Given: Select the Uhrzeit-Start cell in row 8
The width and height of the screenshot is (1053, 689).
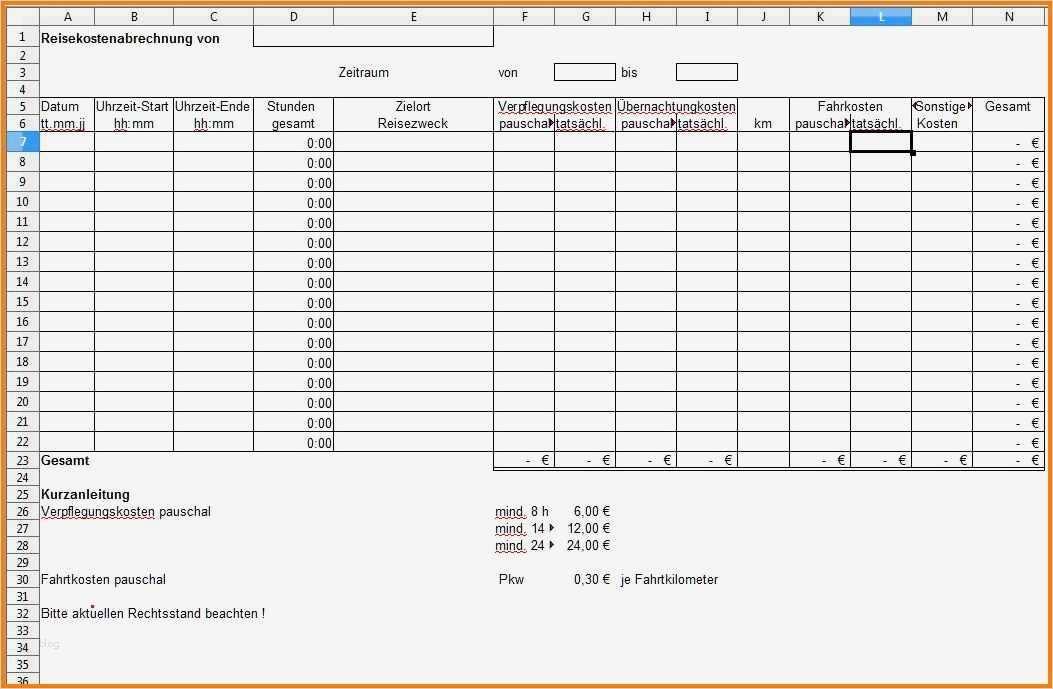Looking at the screenshot, I should pyautogui.click(x=134, y=162).
